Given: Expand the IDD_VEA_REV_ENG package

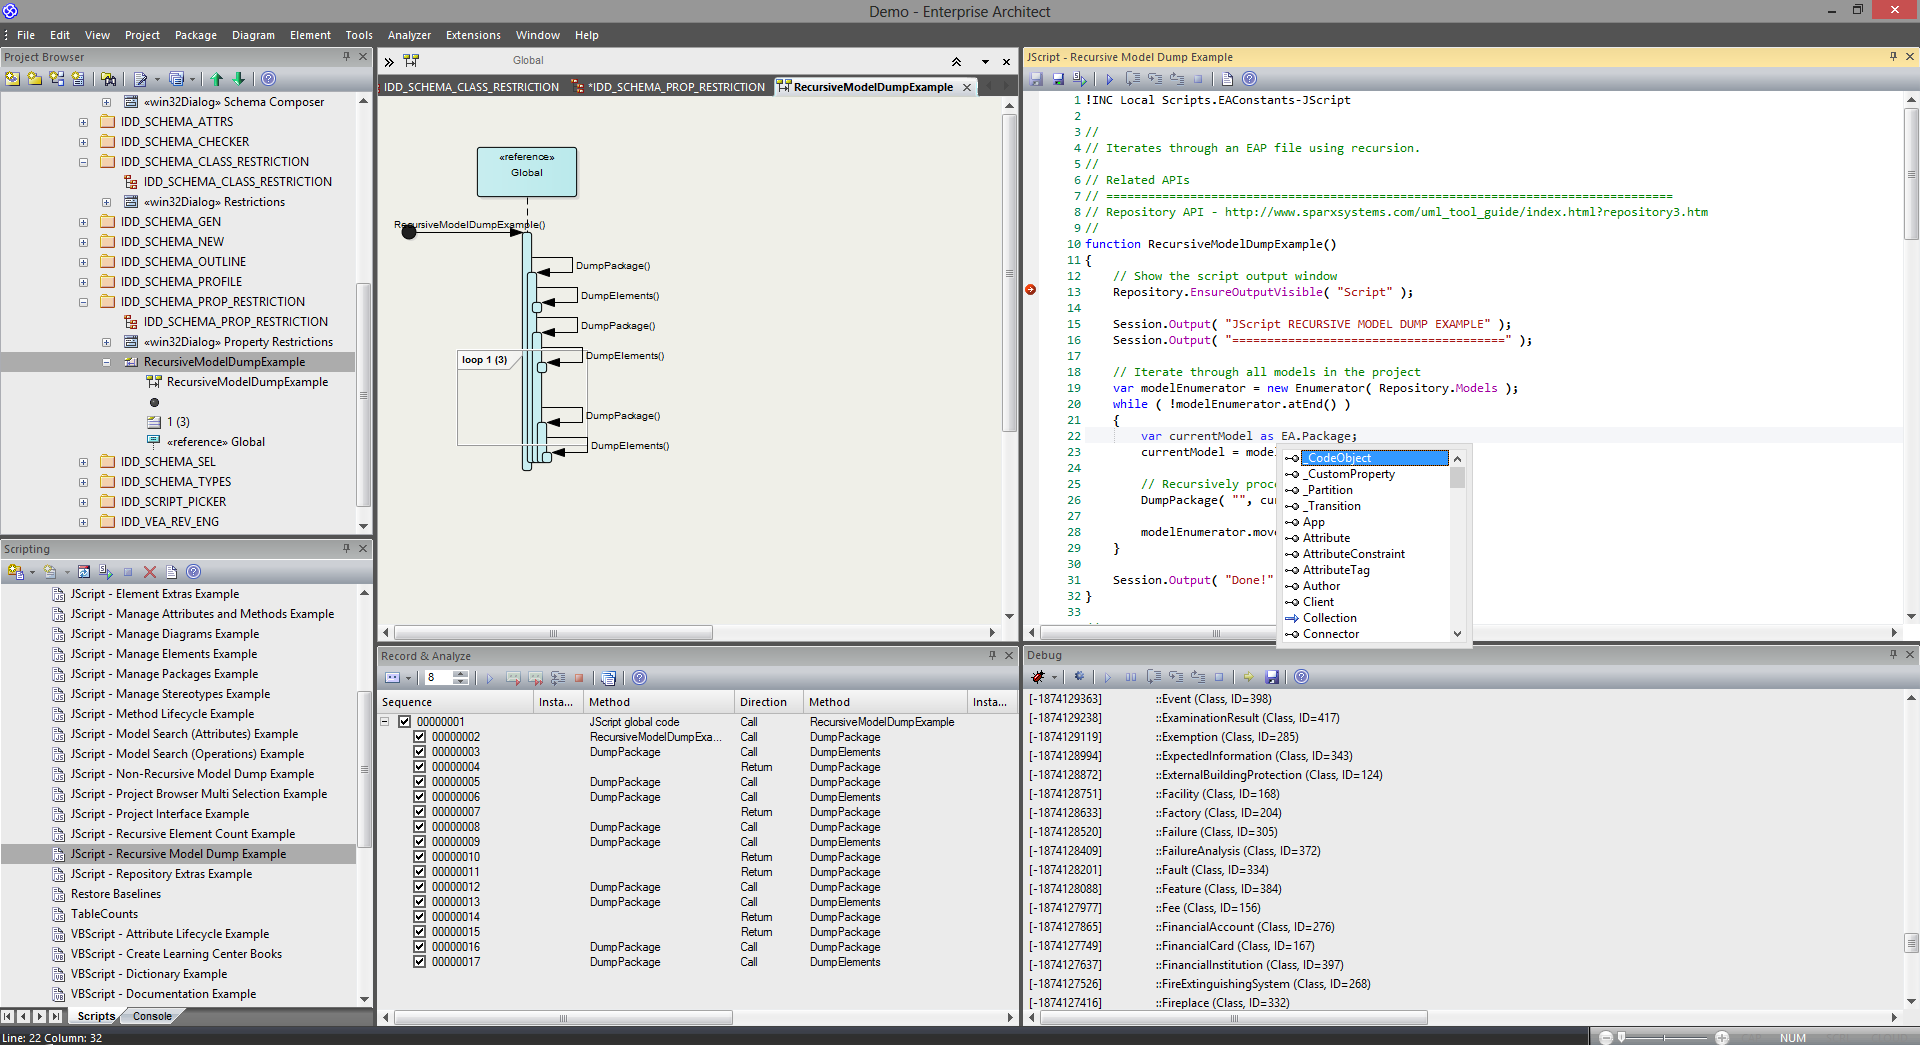Looking at the screenshot, I should pyautogui.click(x=84, y=522).
